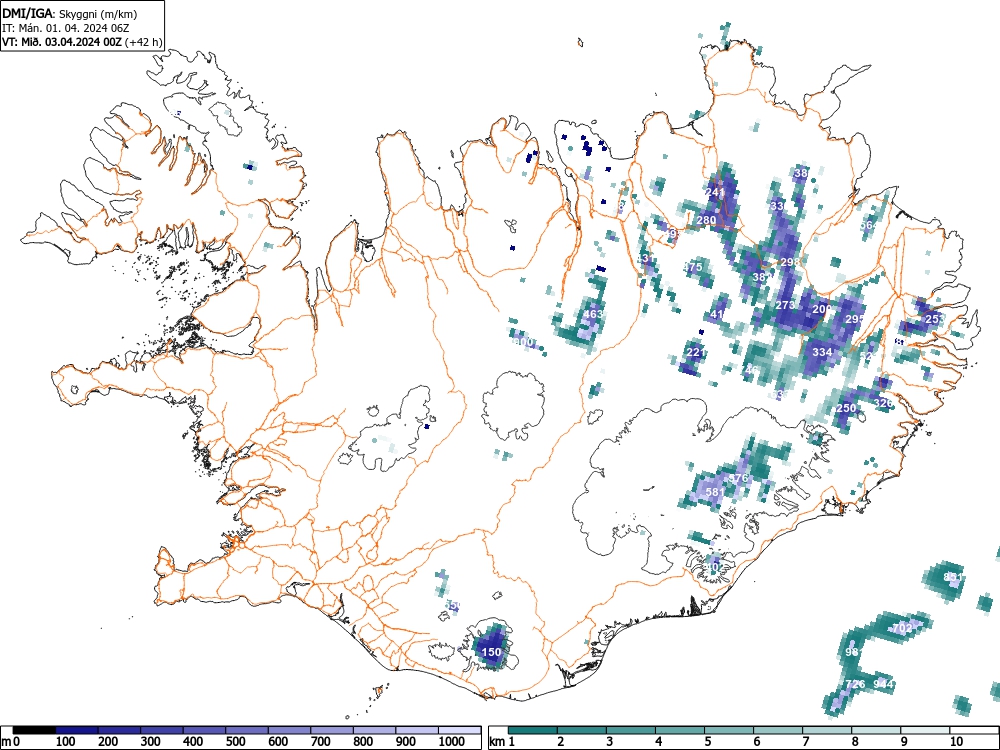Click the '1000' label on the m scale
This screenshot has width=1000, height=750.
click(451, 742)
